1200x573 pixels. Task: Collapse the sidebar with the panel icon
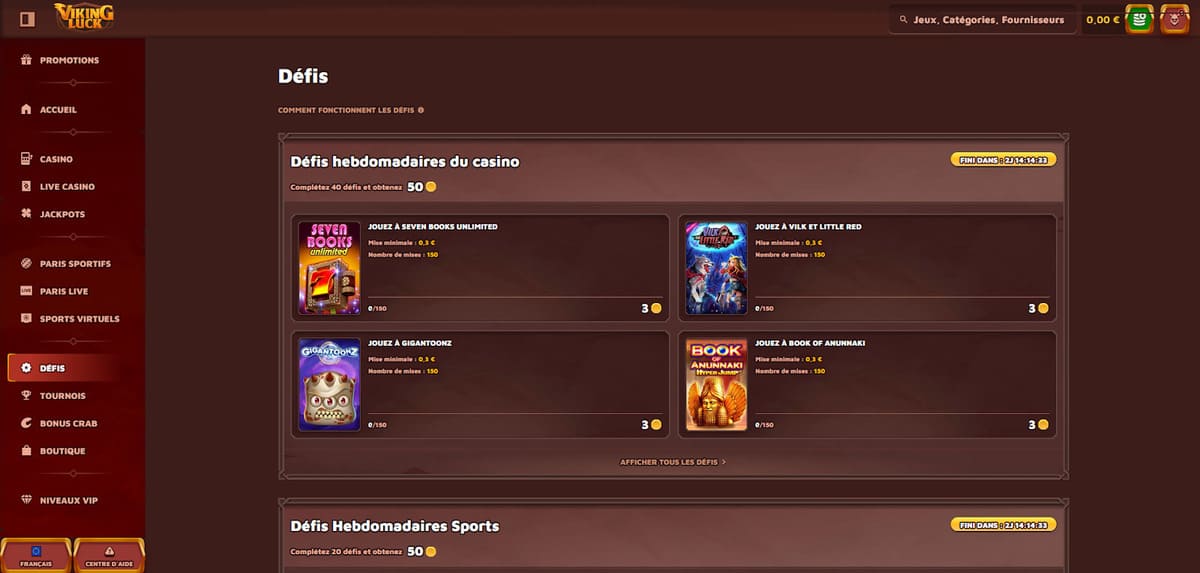tap(27, 19)
